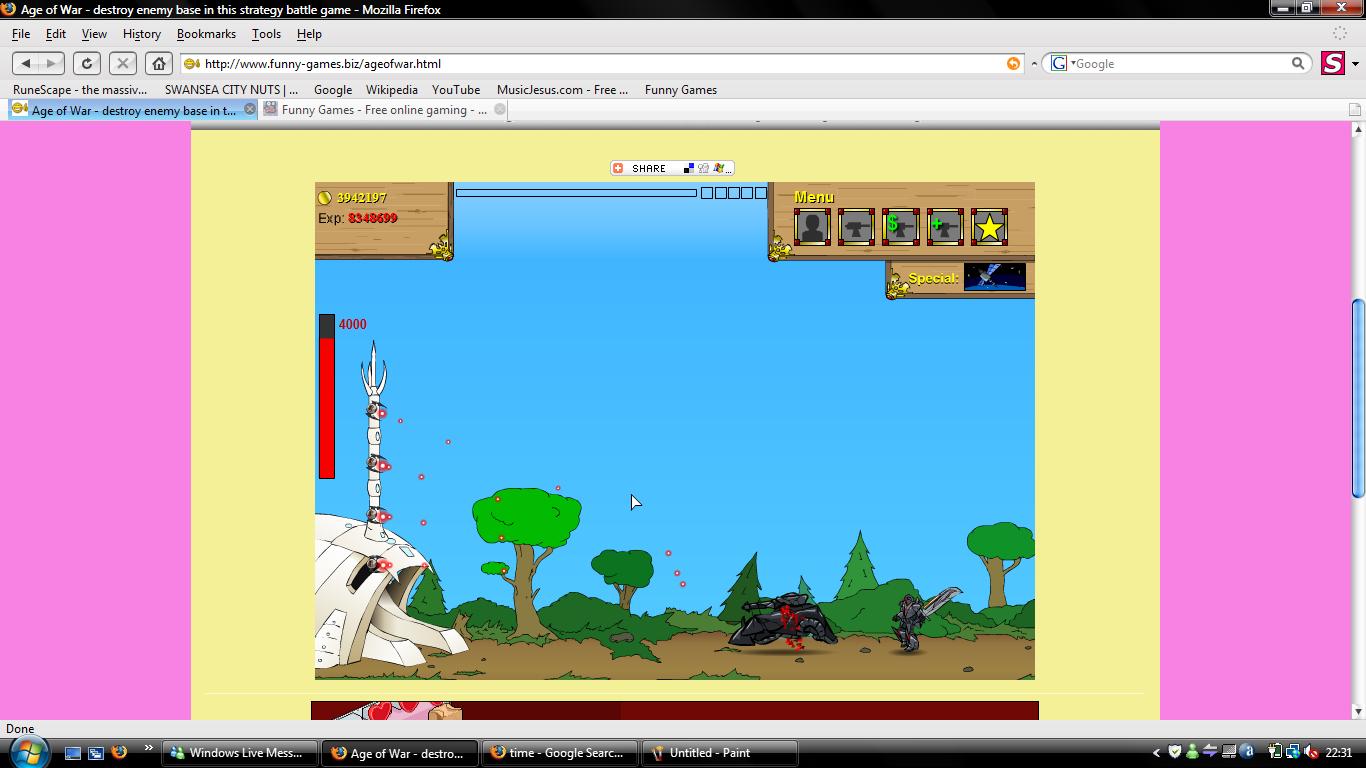Click the red base health bar
The width and height of the screenshot is (1366, 768).
point(327,397)
